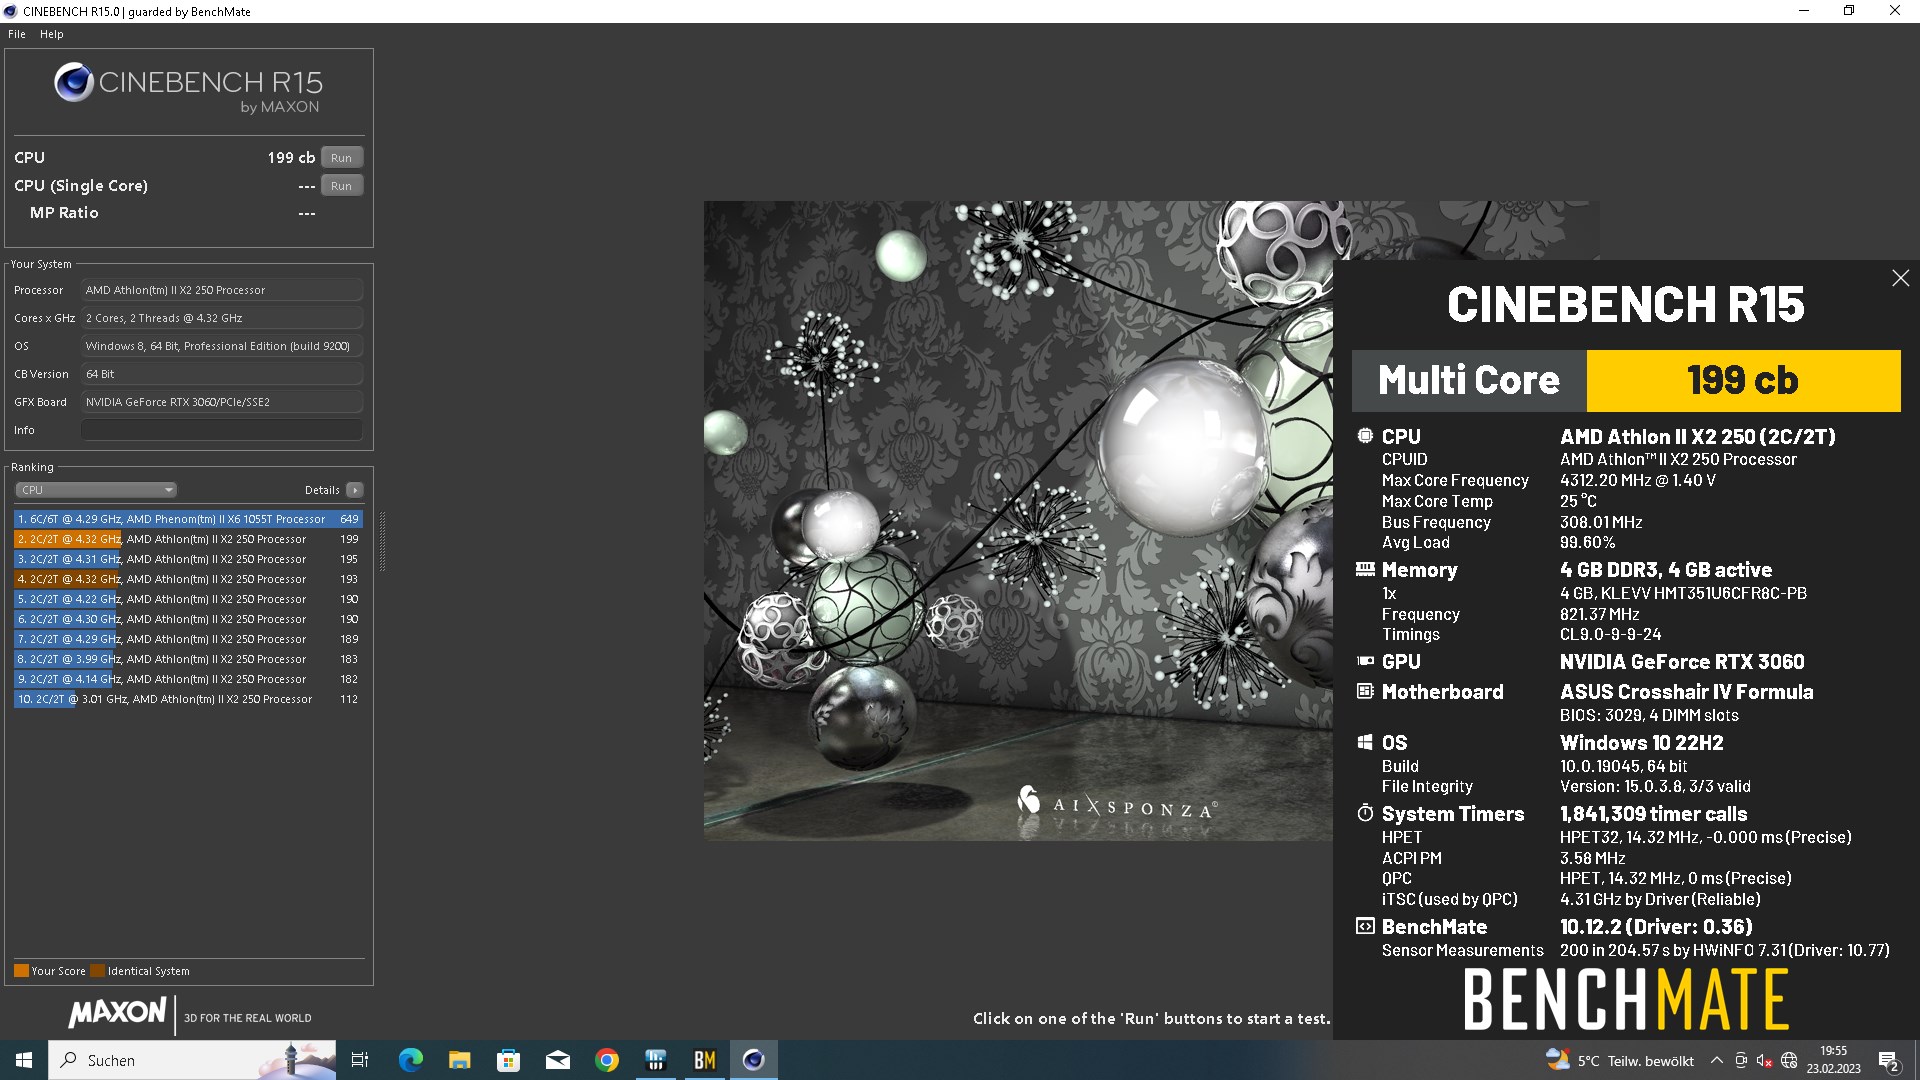Viewport: 1920px width, 1080px height.
Task: Select ranking row 10 at 3.01 GHz
Action: [x=188, y=699]
